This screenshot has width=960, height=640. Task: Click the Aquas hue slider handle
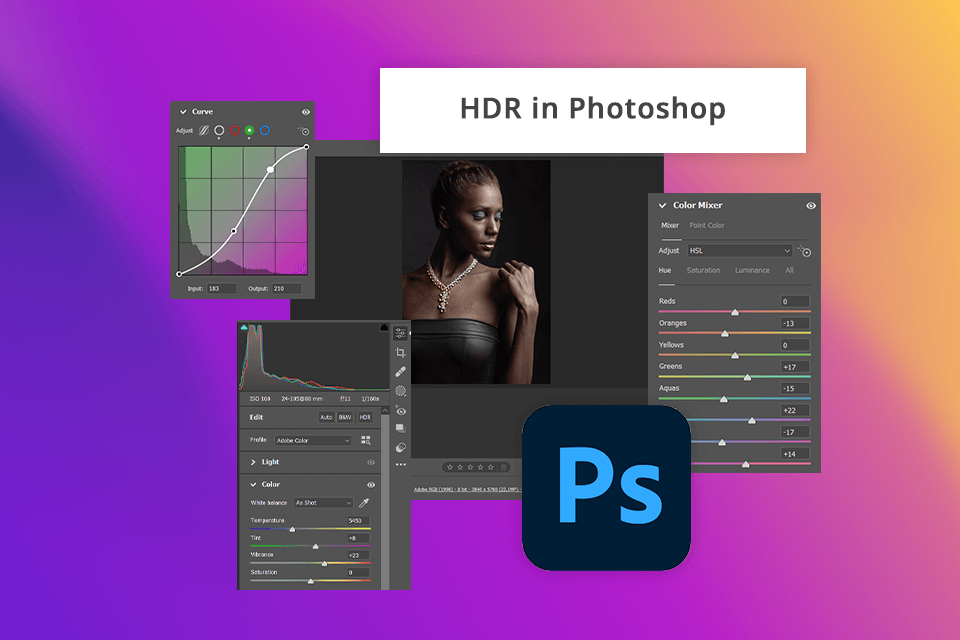point(724,399)
